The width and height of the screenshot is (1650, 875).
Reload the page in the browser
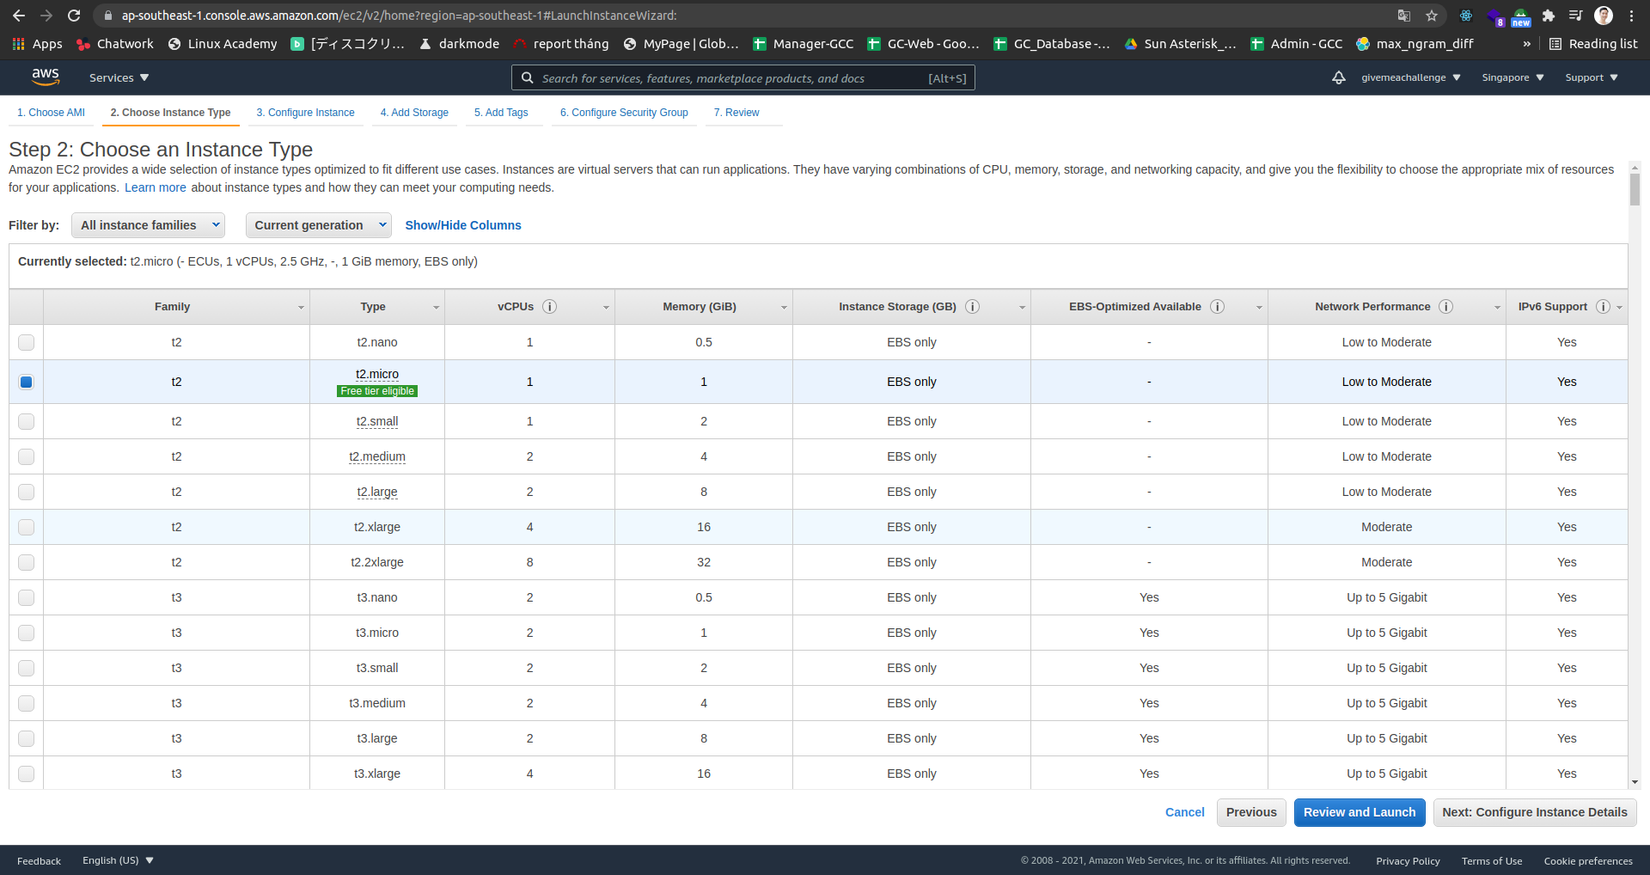73,16
